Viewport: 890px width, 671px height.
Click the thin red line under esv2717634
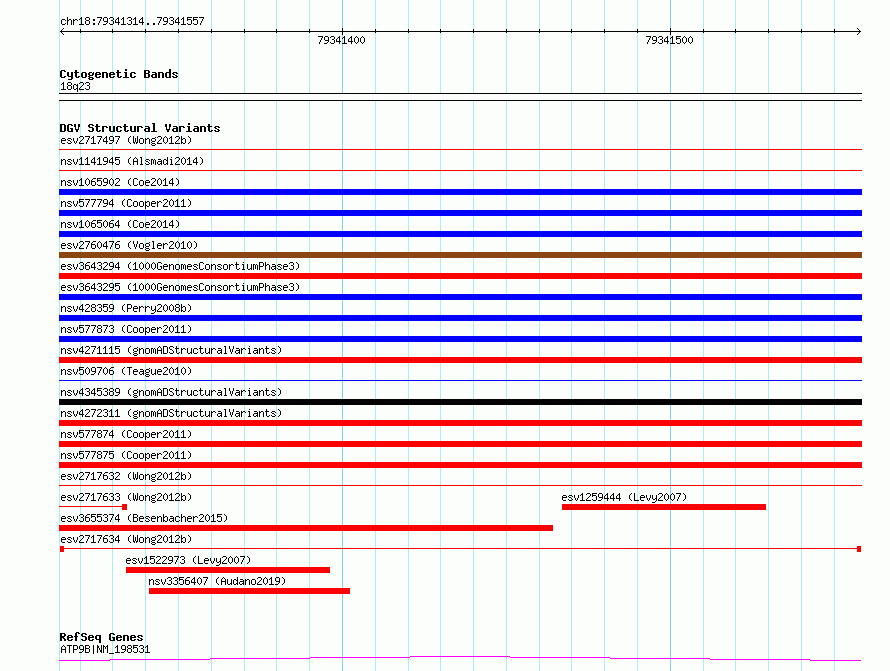click(460, 549)
